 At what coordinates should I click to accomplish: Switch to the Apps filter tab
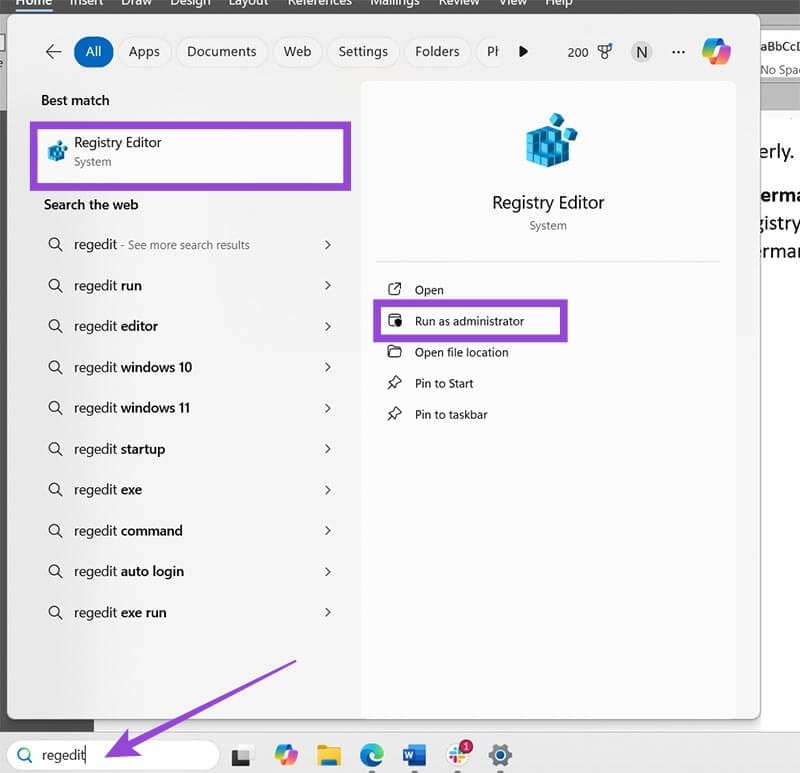(144, 52)
